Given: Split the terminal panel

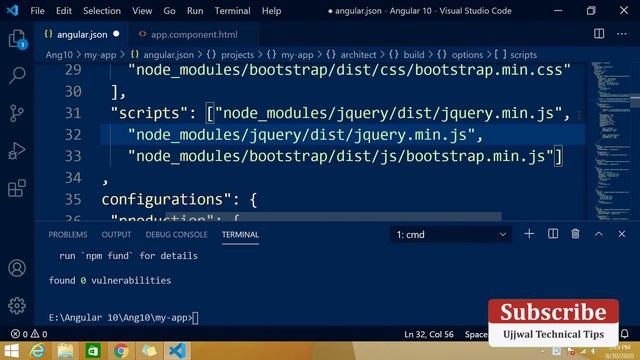Looking at the screenshot, I should pyautogui.click(x=553, y=234).
